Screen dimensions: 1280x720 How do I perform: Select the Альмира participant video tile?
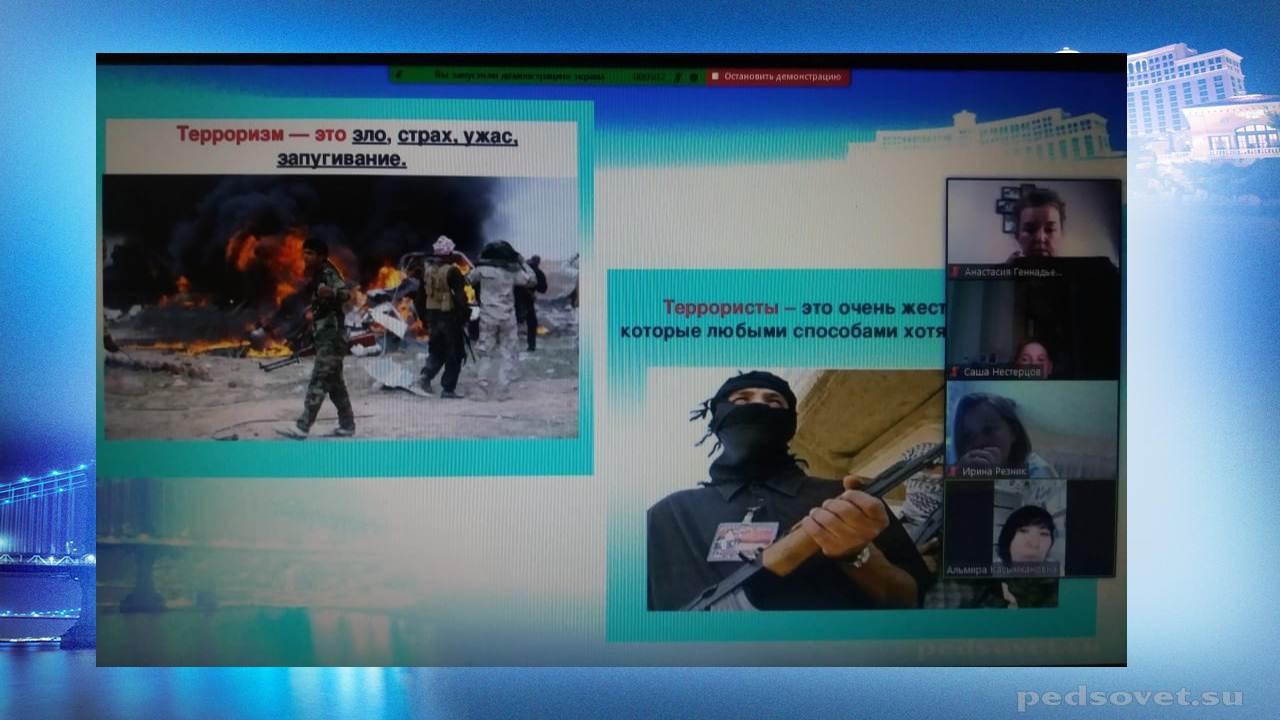tap(1030, 528)
